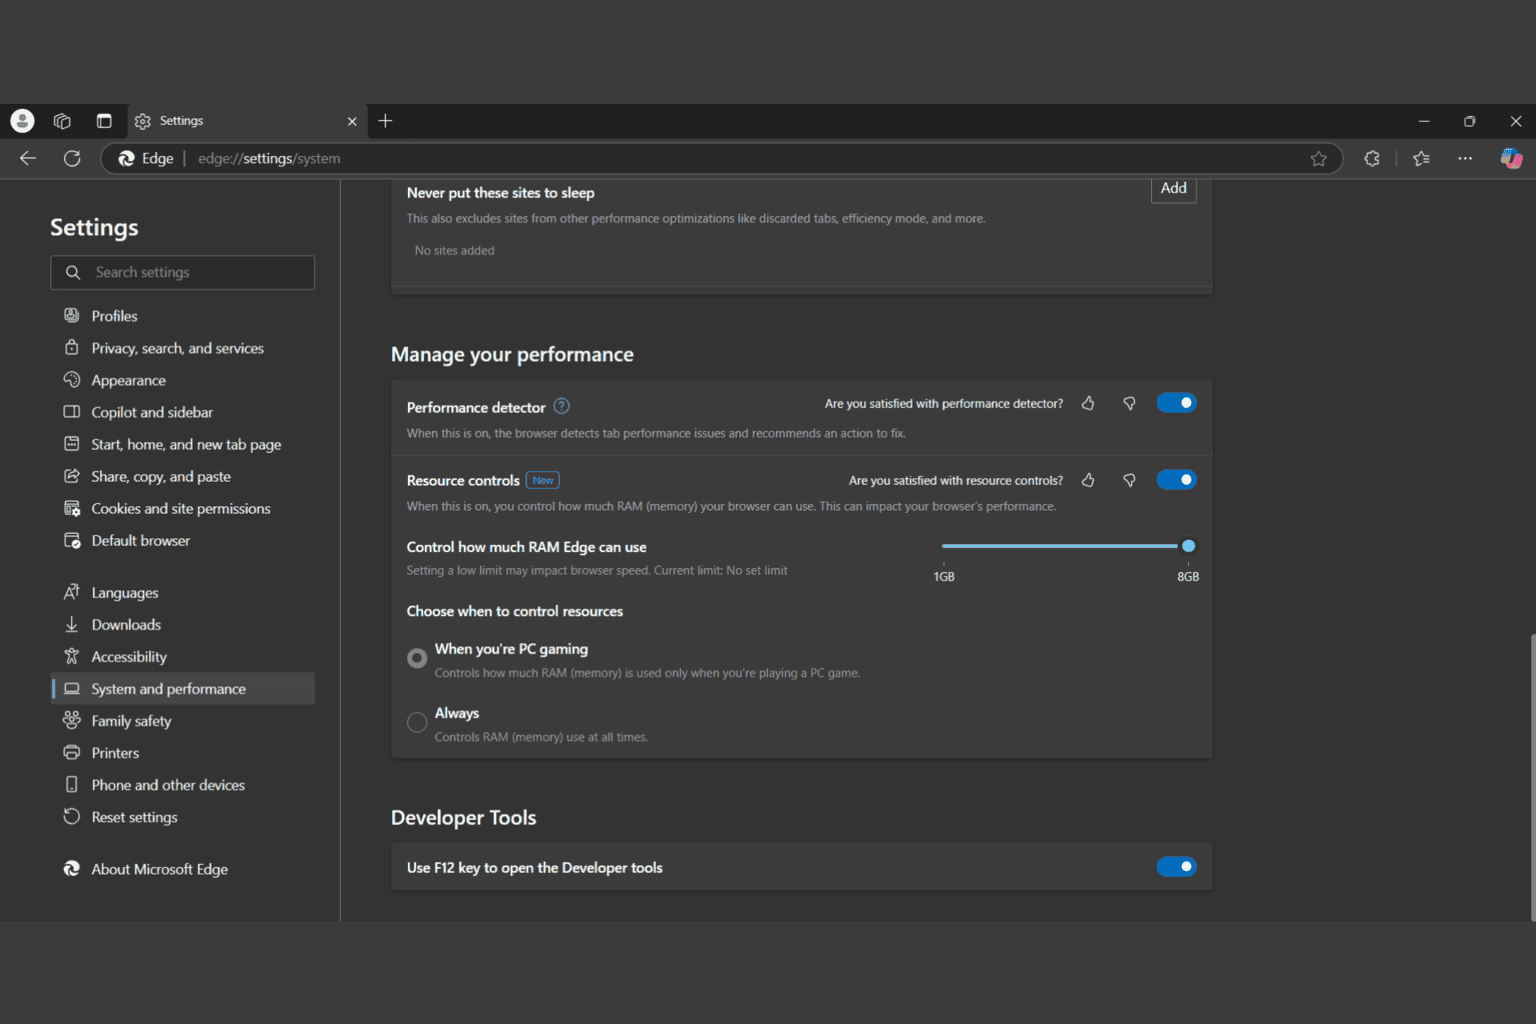The height and width of the screenshot is (1024, 1536).
Task: Click the Developer Tools heading
Action: coord(464,818)
